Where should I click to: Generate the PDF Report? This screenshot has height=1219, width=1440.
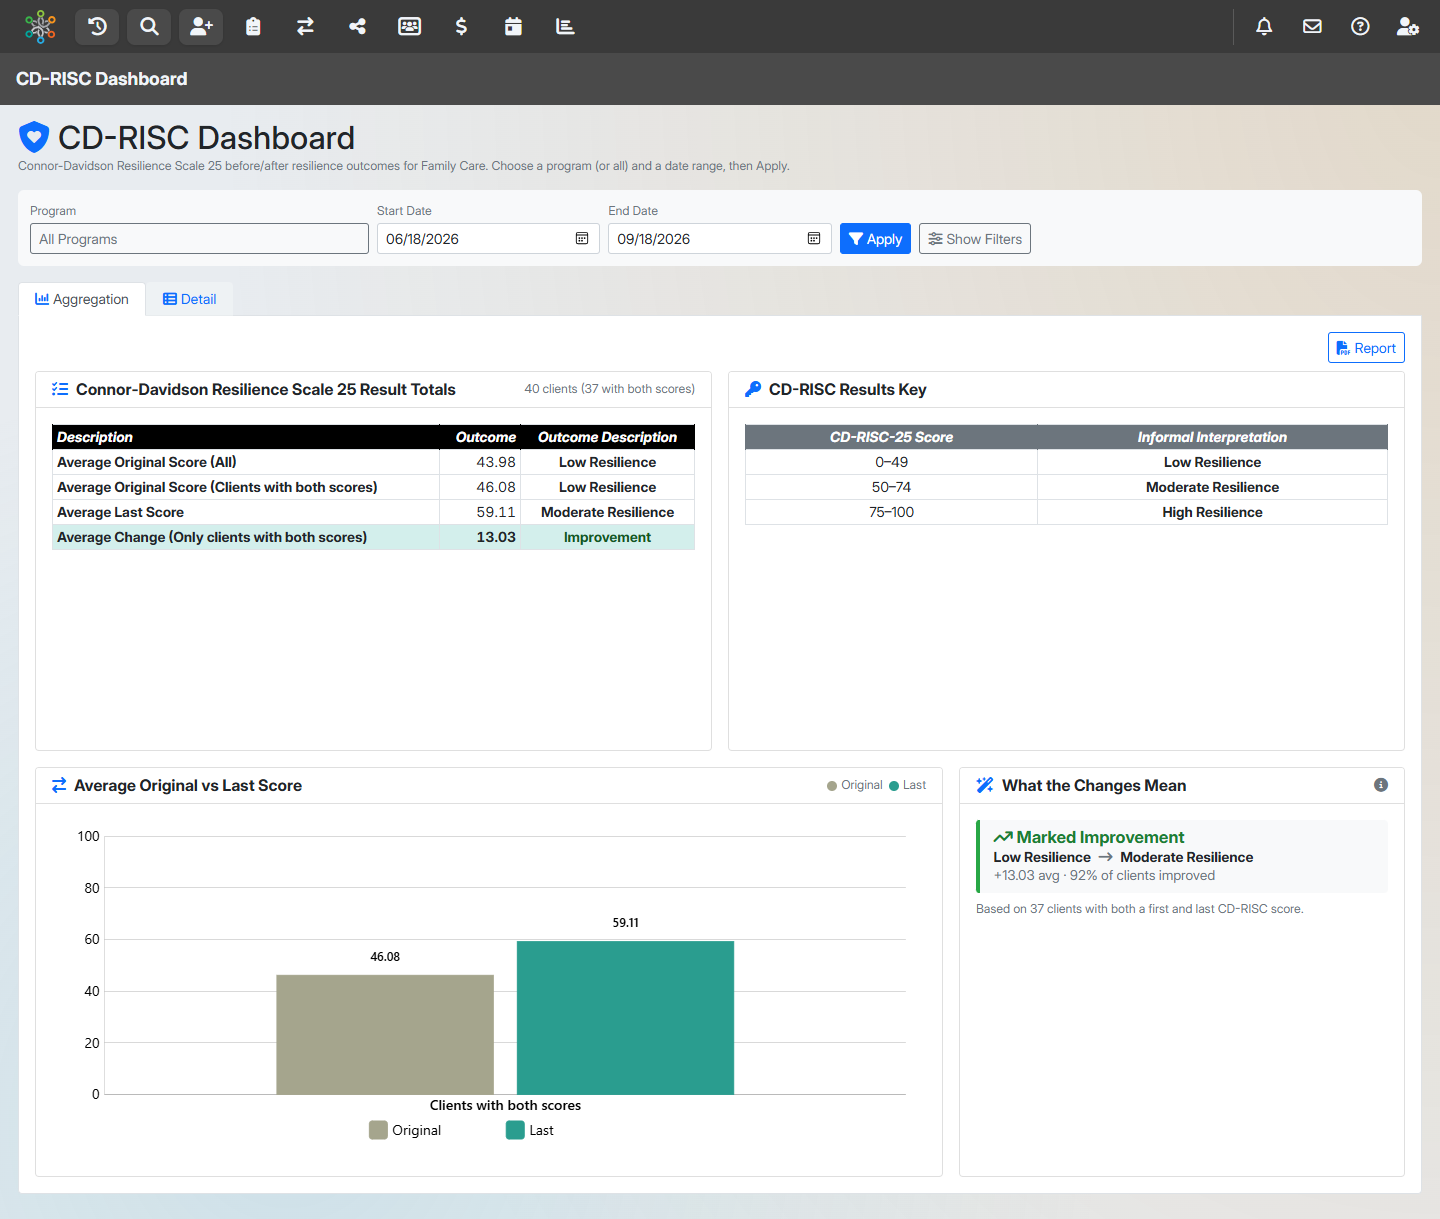click(x=1366, y=348)
